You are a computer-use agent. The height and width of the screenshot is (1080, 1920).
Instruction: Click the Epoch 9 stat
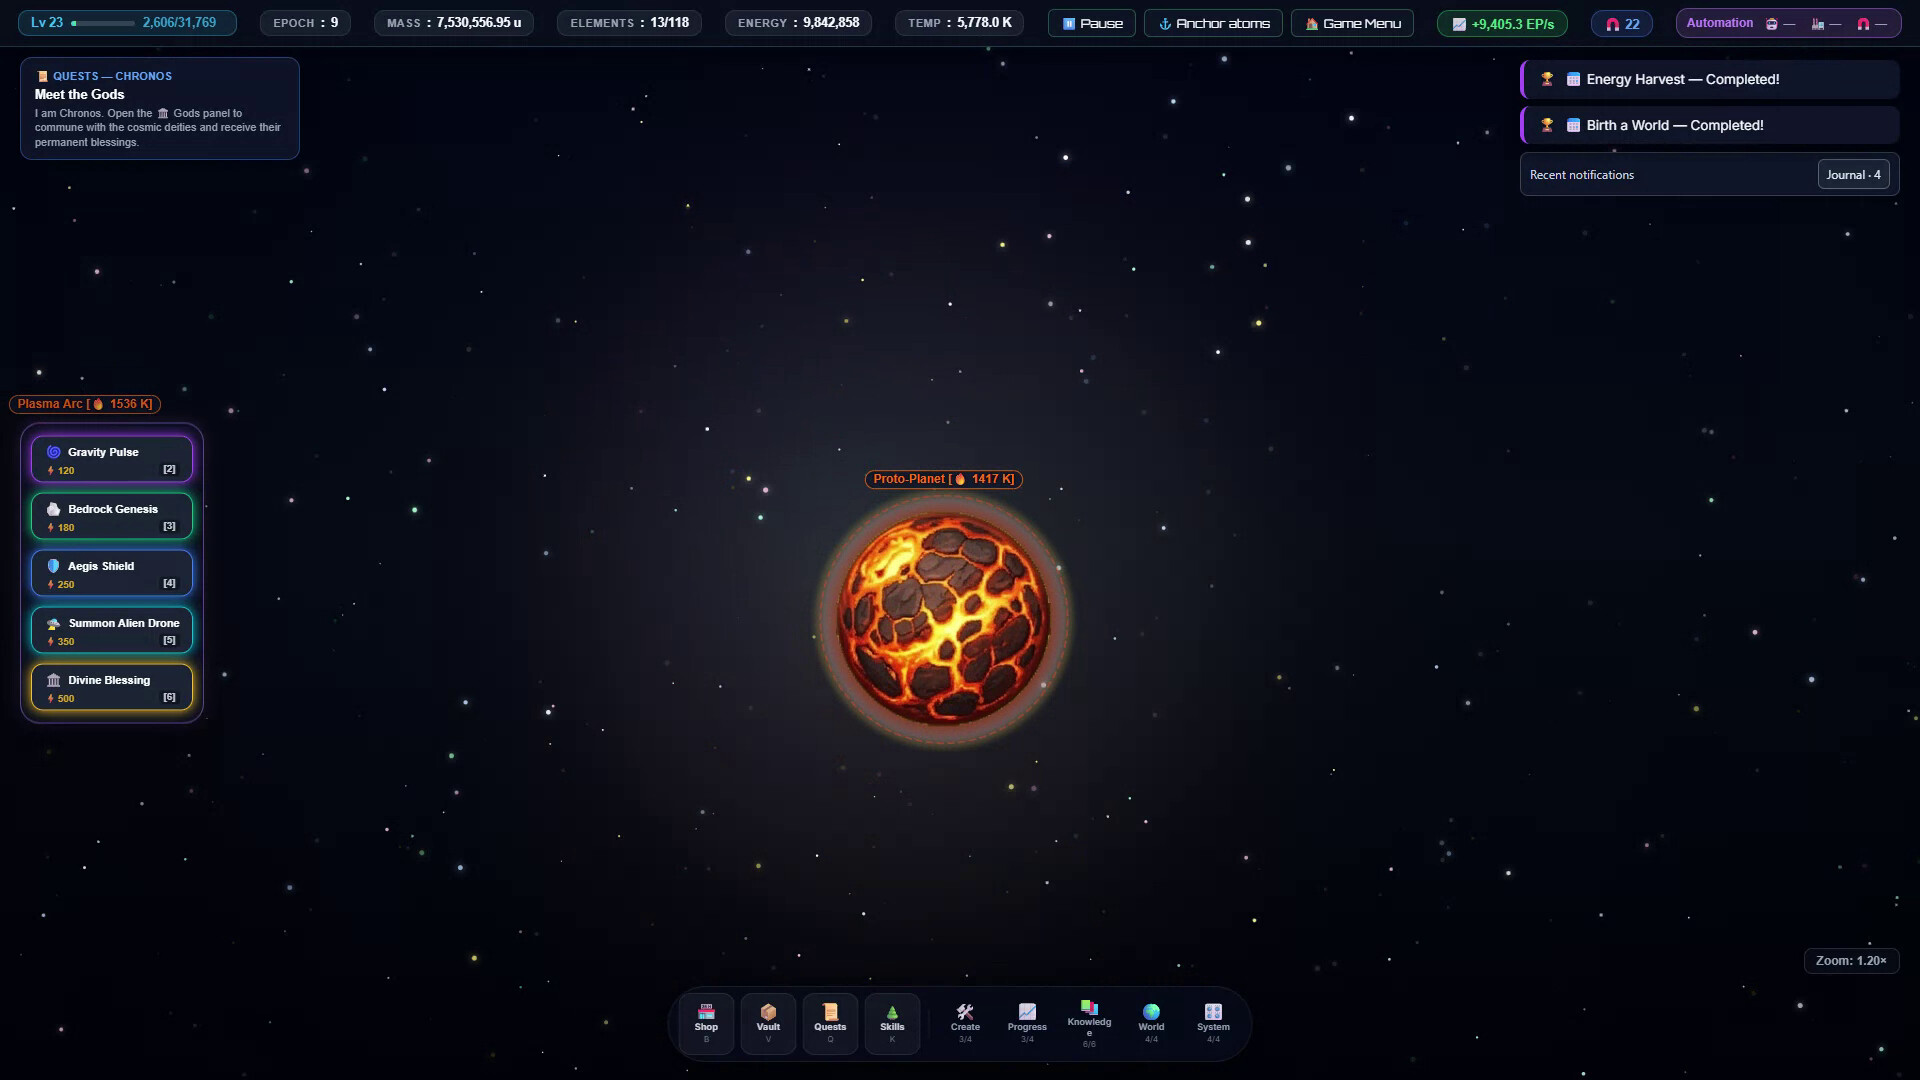[x=305, y=23]
